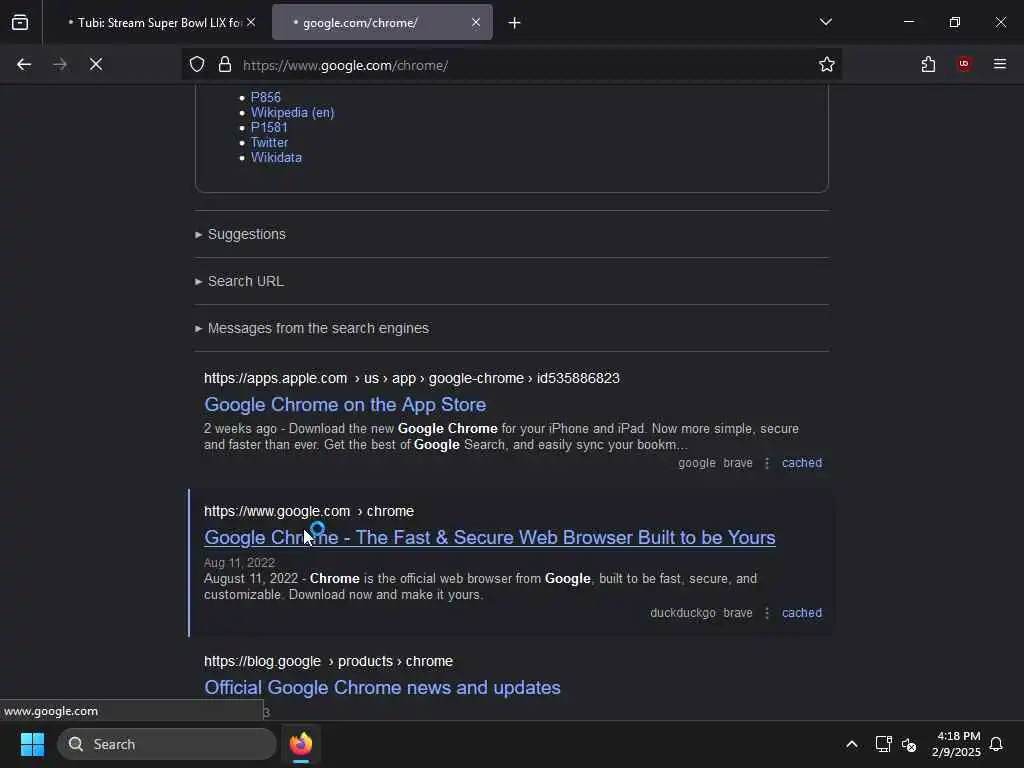Open network status tray icon
This screenshot has height=768, width=1024.
click(883, 744)
